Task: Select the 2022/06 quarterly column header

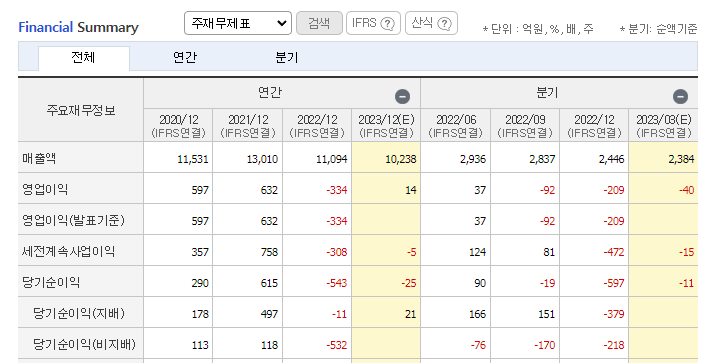Action: point(456,126)
